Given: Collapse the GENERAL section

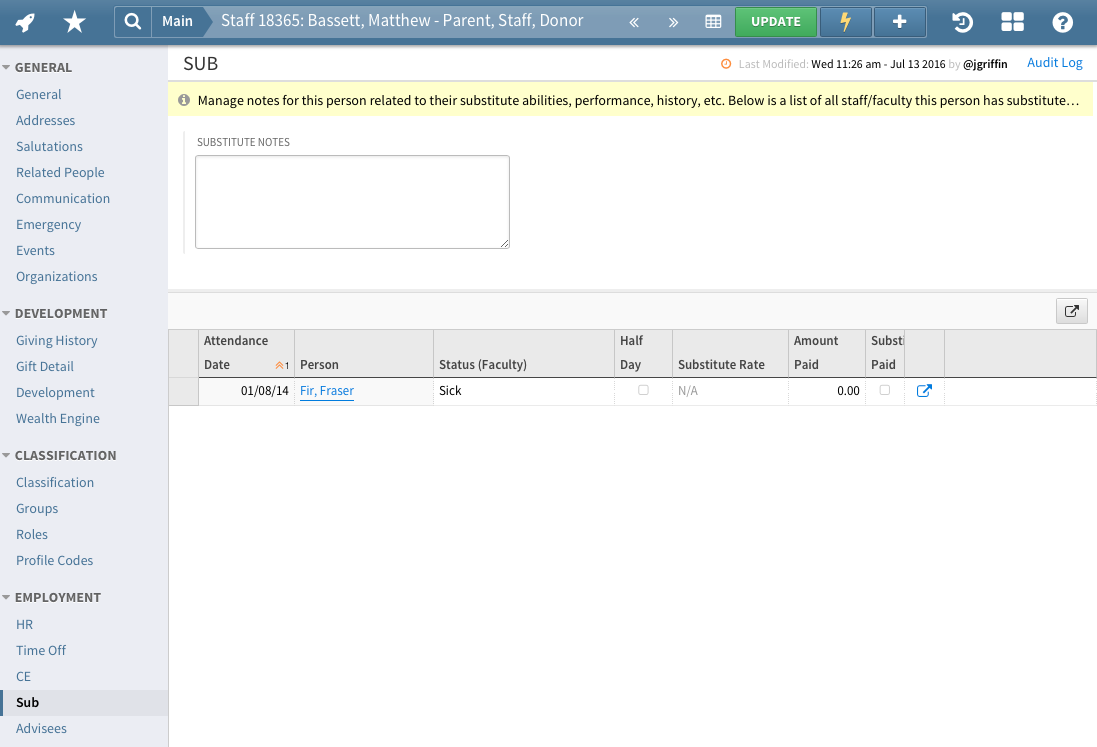Looking at the screenshot, I should pos(40,67).
